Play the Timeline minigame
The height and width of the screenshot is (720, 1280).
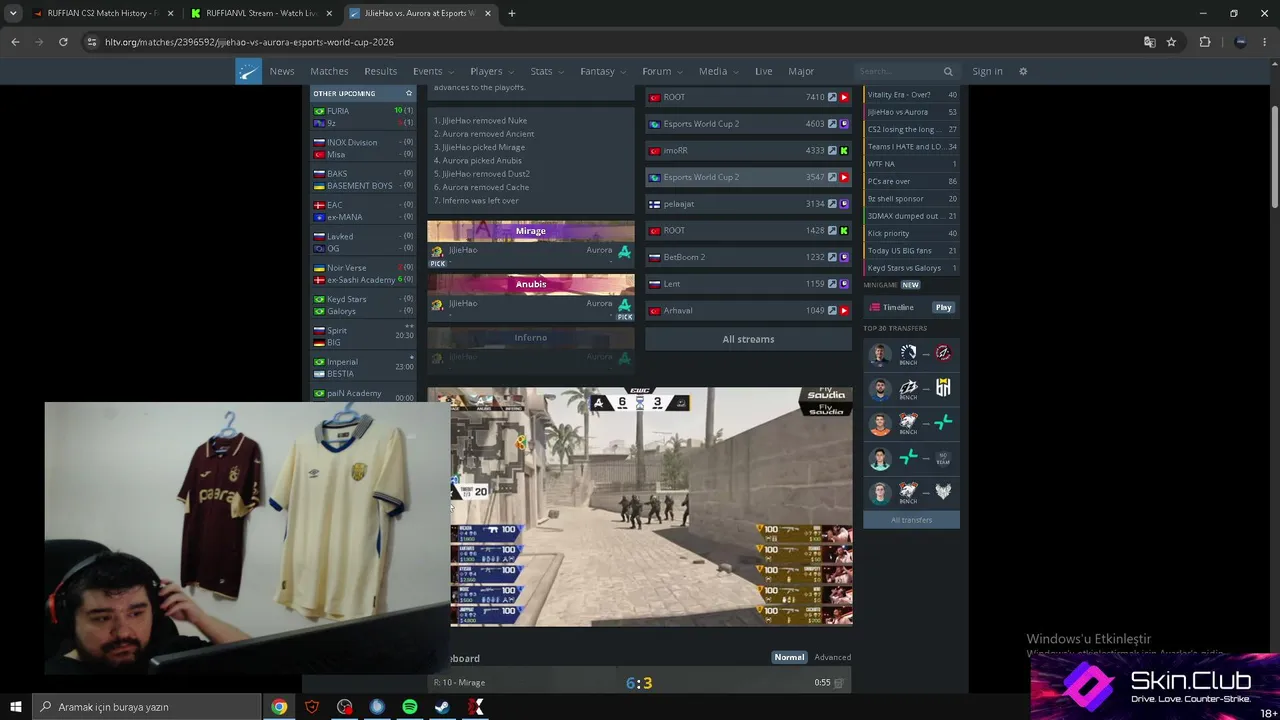943,308
